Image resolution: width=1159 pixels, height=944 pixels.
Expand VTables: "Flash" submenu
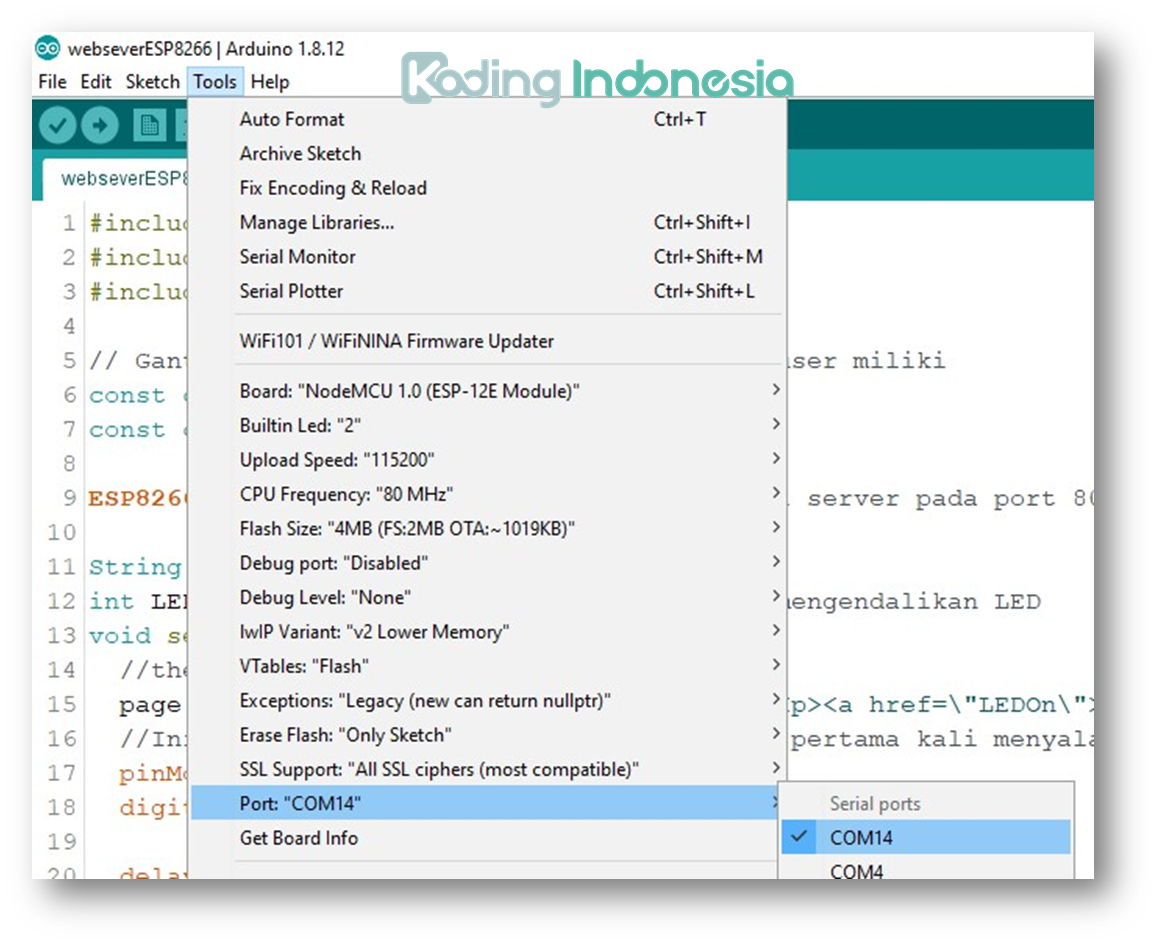tap(488, 665)
